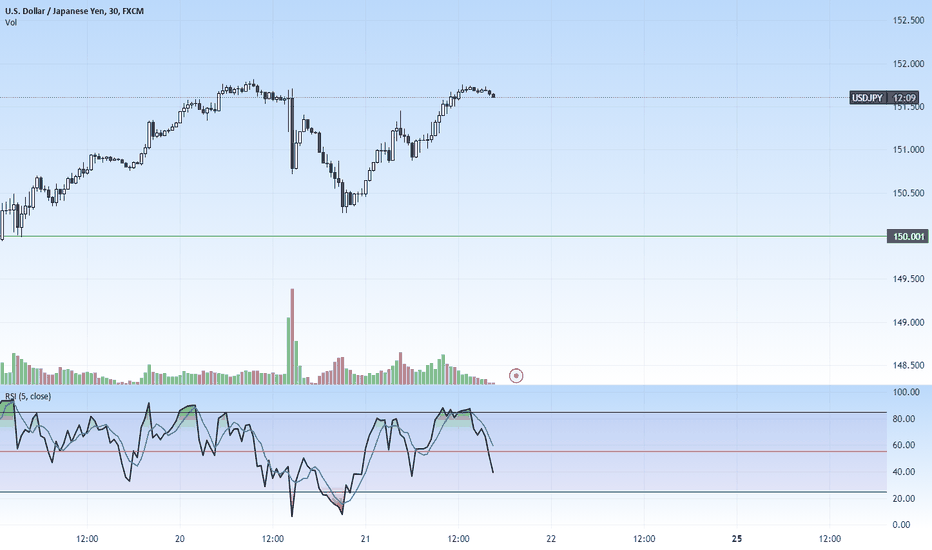
Task: Click the tallest red volume bar
Action: click(x=292, y=337)
